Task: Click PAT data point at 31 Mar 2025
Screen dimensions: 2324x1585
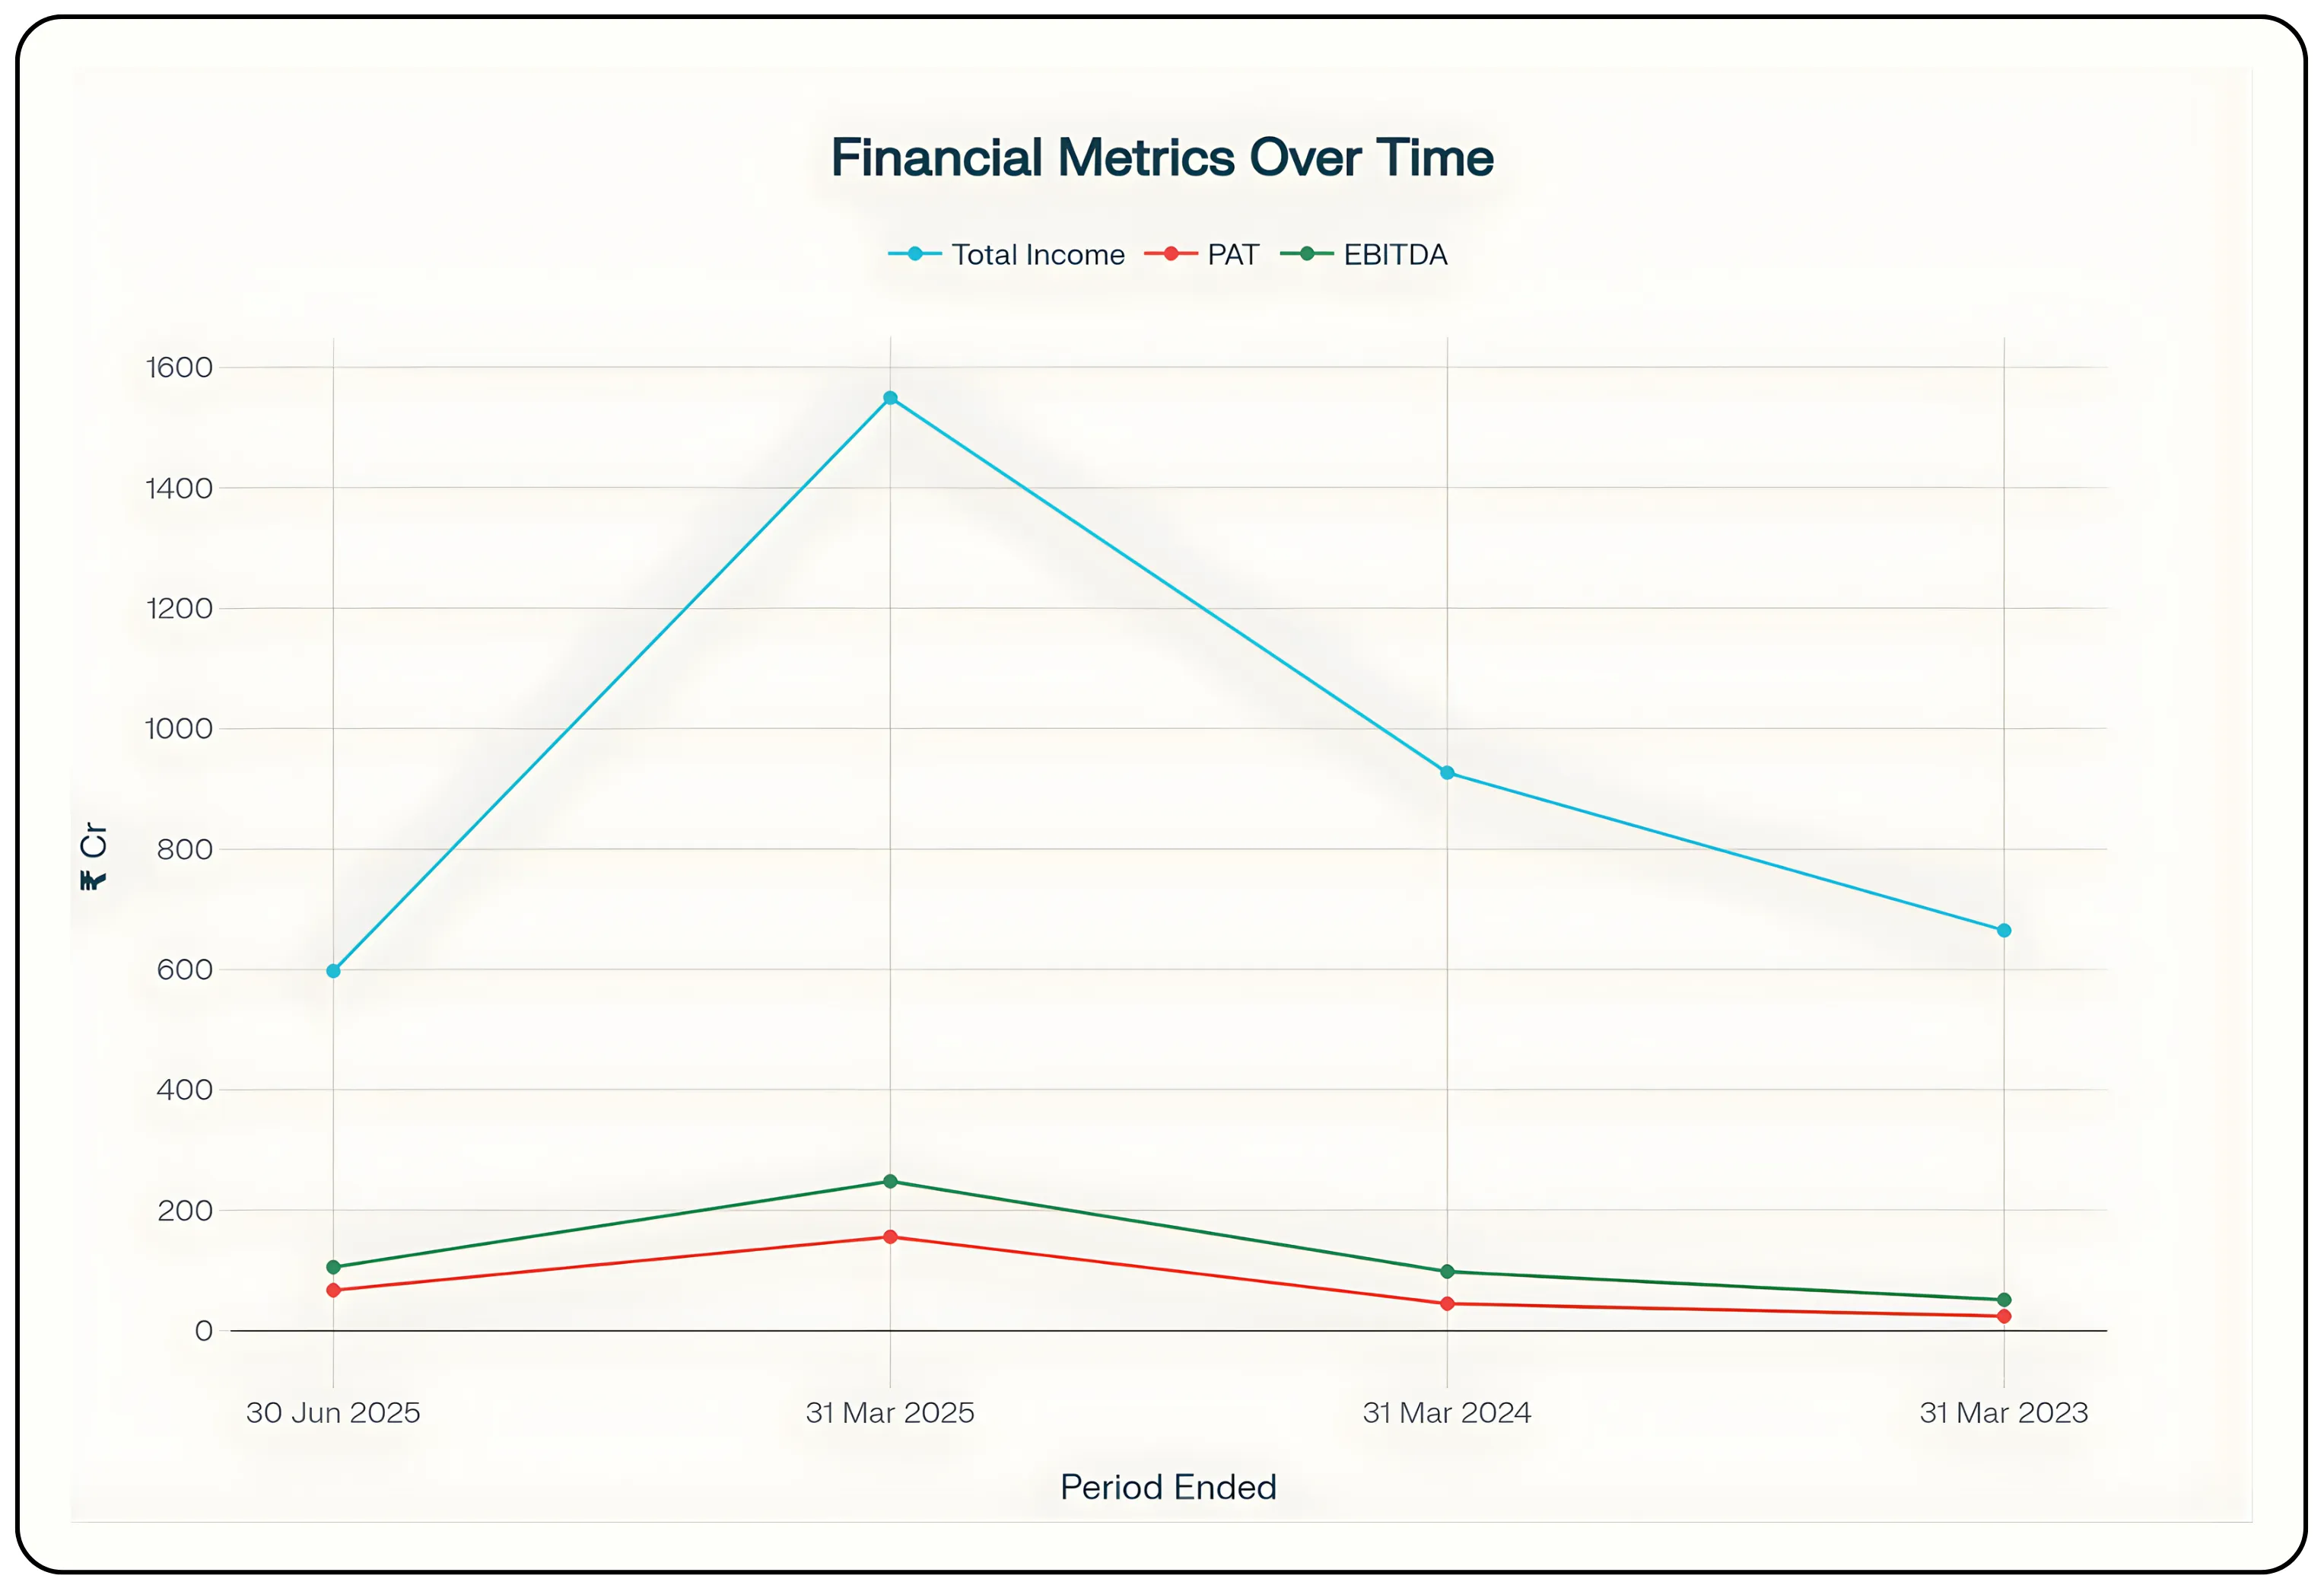Action: (890, 1237)
